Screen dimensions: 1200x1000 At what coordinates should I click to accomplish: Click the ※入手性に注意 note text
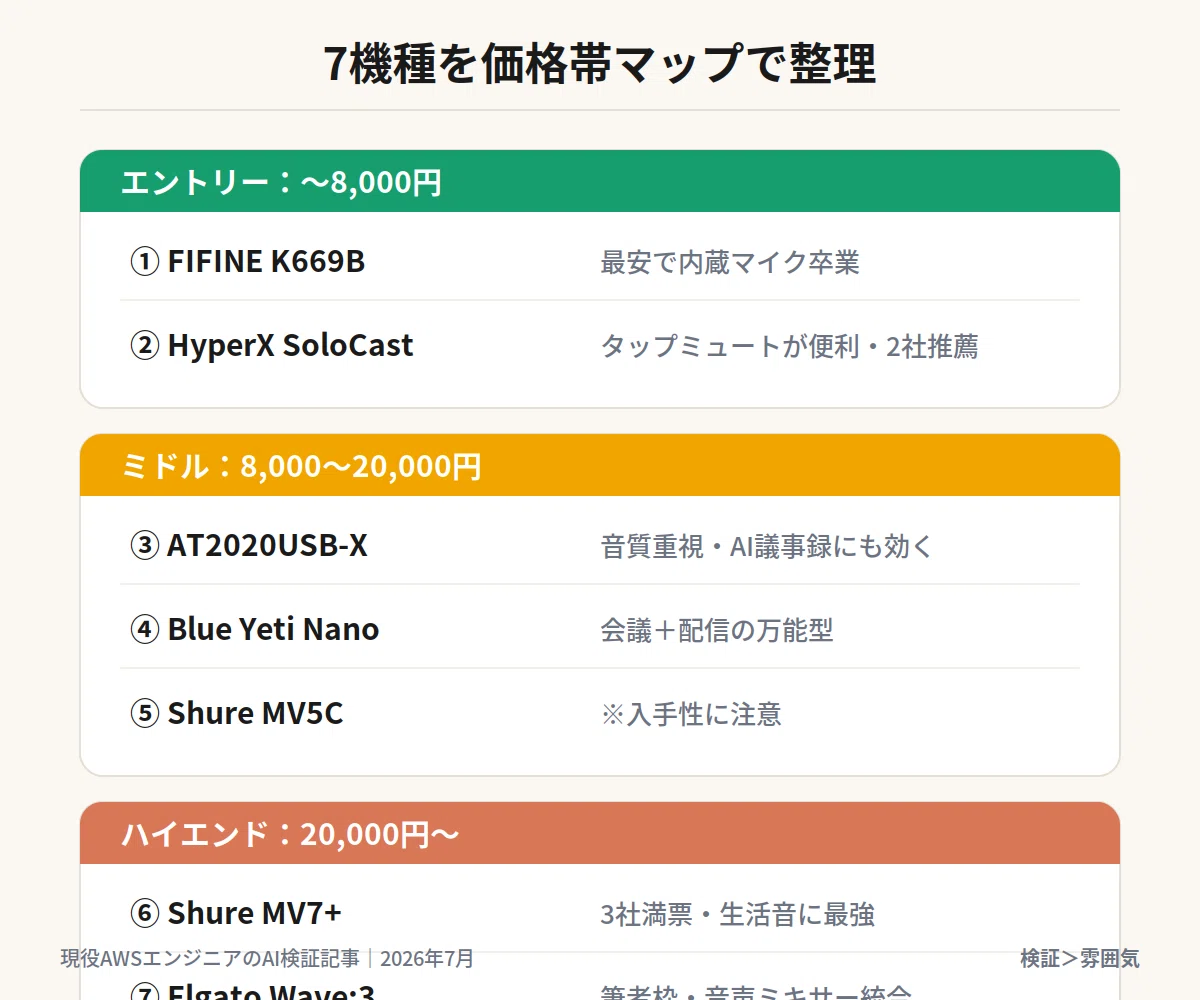691,715
